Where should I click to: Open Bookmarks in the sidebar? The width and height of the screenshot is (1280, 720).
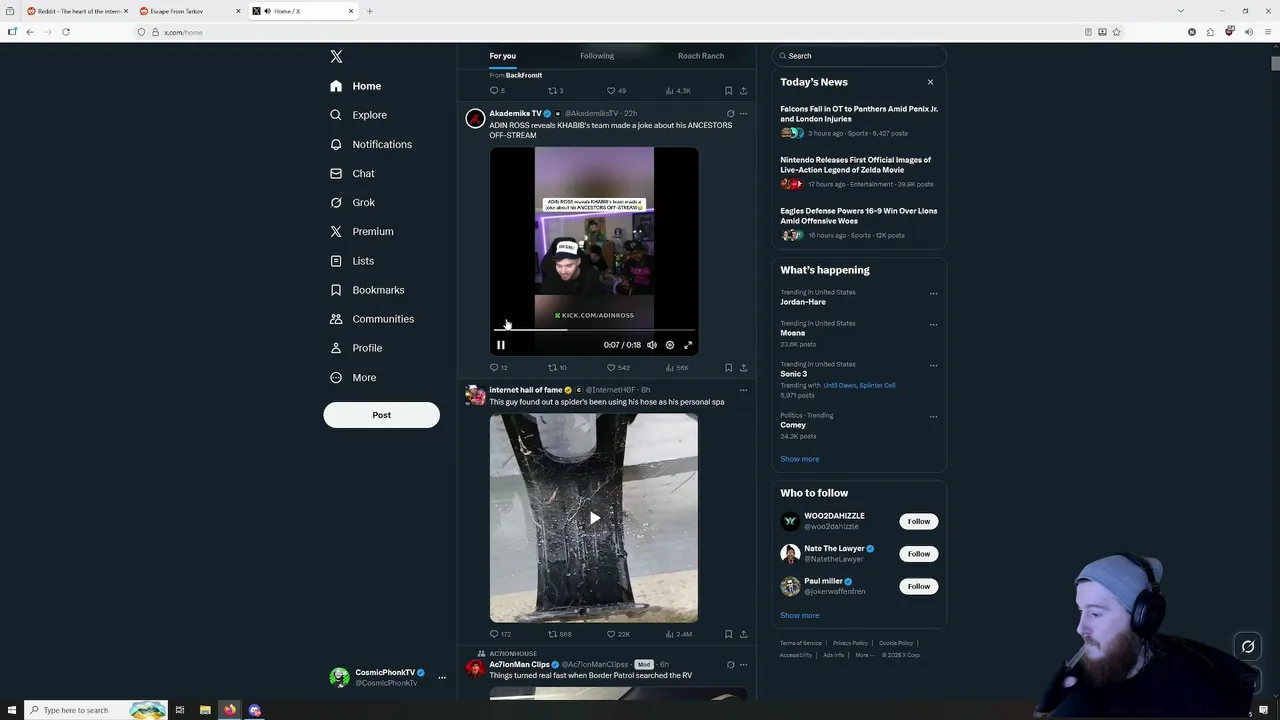[367, 290]
